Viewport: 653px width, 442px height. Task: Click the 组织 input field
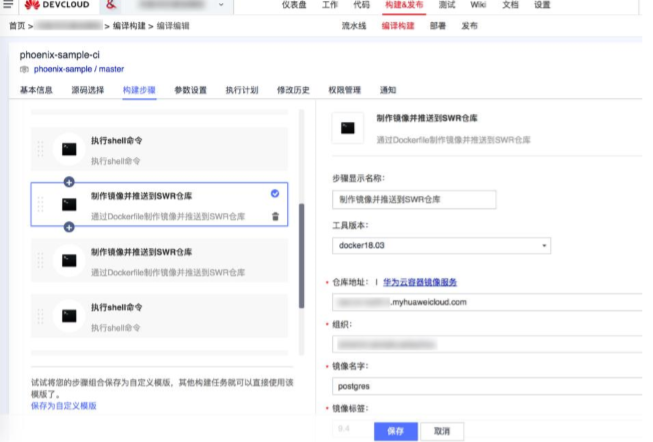pyautogui.click(x=487, y=345)
